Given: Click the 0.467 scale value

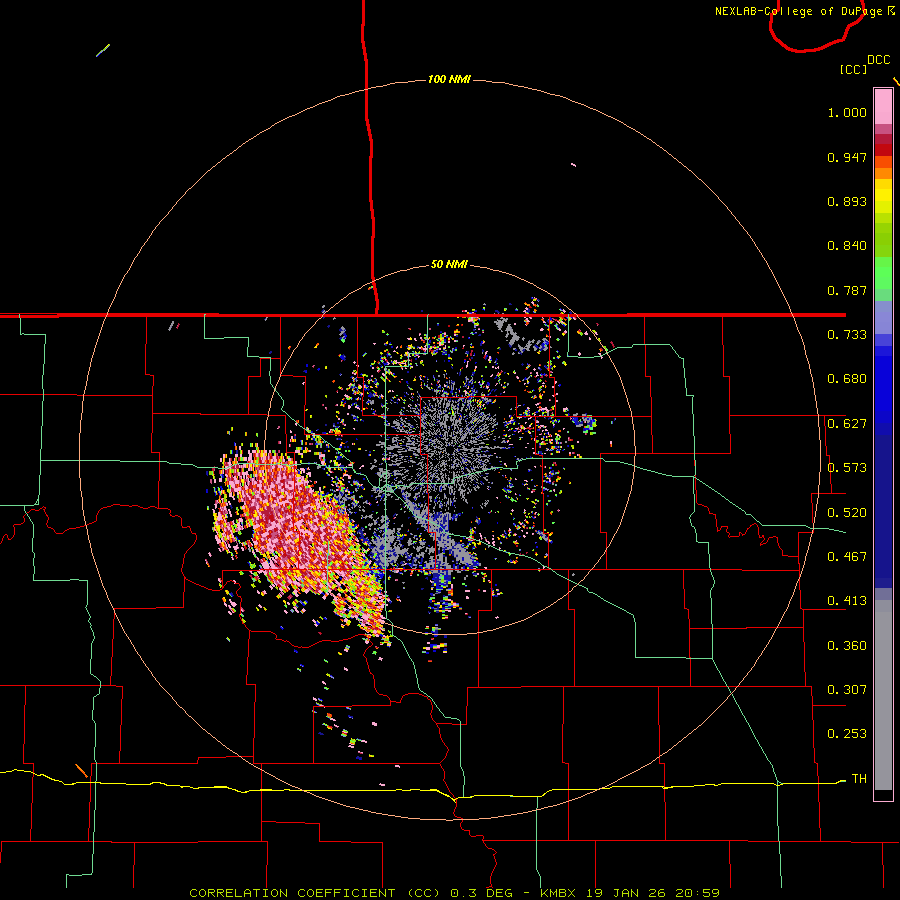Looking at the screenshot, I should pyautogui.click(x=847, y=557).
